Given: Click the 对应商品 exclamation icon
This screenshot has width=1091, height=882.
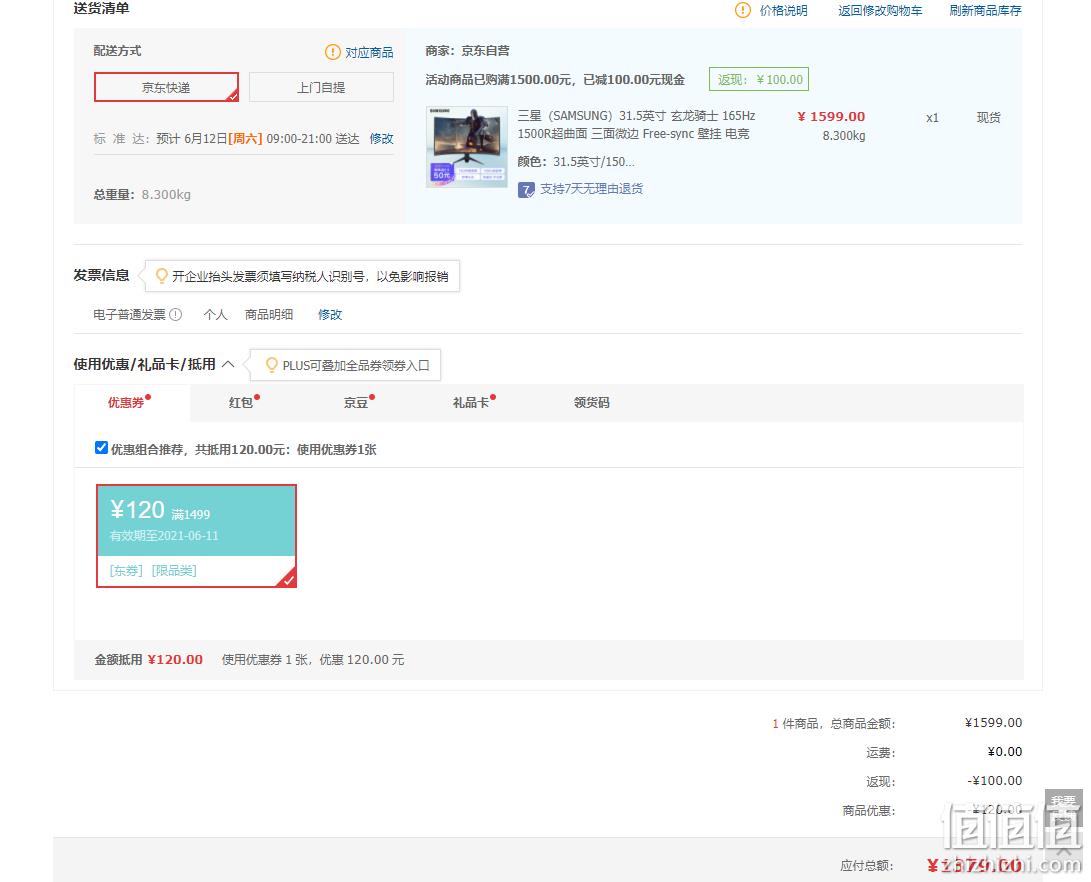Looking at the screenshot, I should [333, 52].
